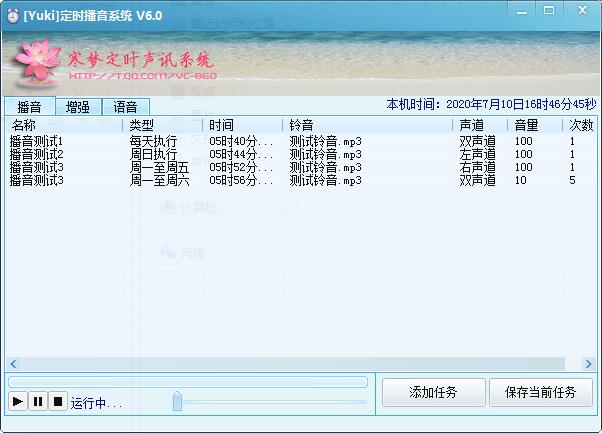Image resolution: width=602 pixels, height=433 pixels.
Task: Sort list by the 名称 column header
Action: (64, 125)
